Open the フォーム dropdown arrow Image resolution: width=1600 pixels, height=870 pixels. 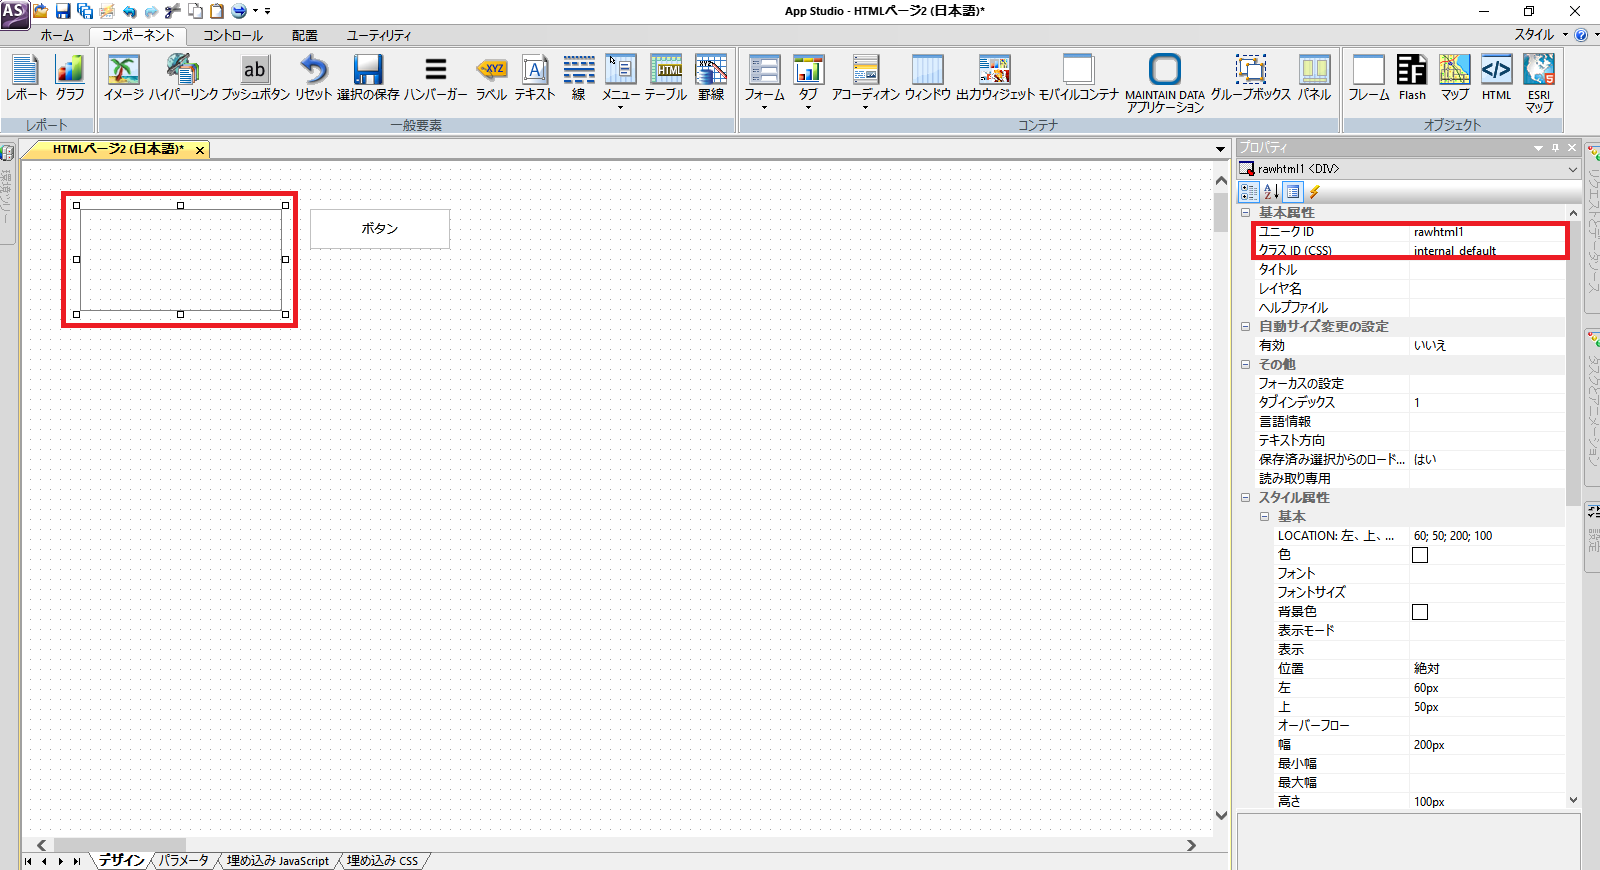(764, 107)
